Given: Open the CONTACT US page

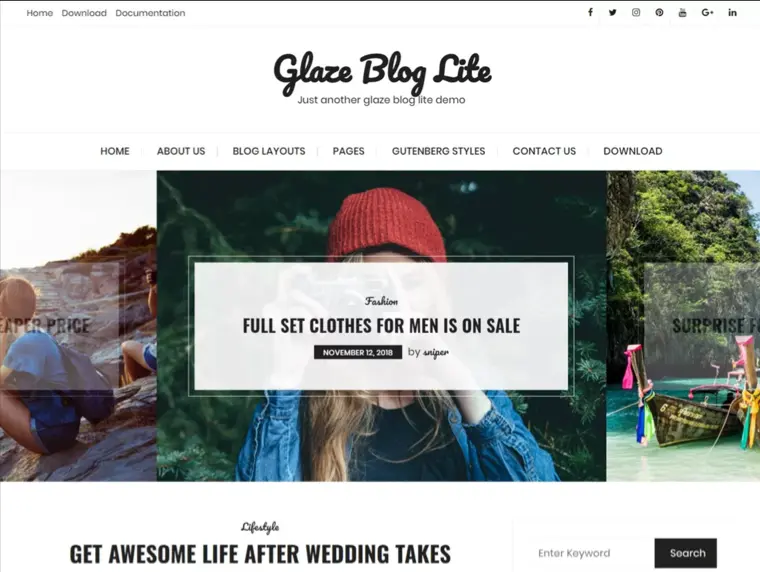Looking at the screenshot, I should [544, 151].
